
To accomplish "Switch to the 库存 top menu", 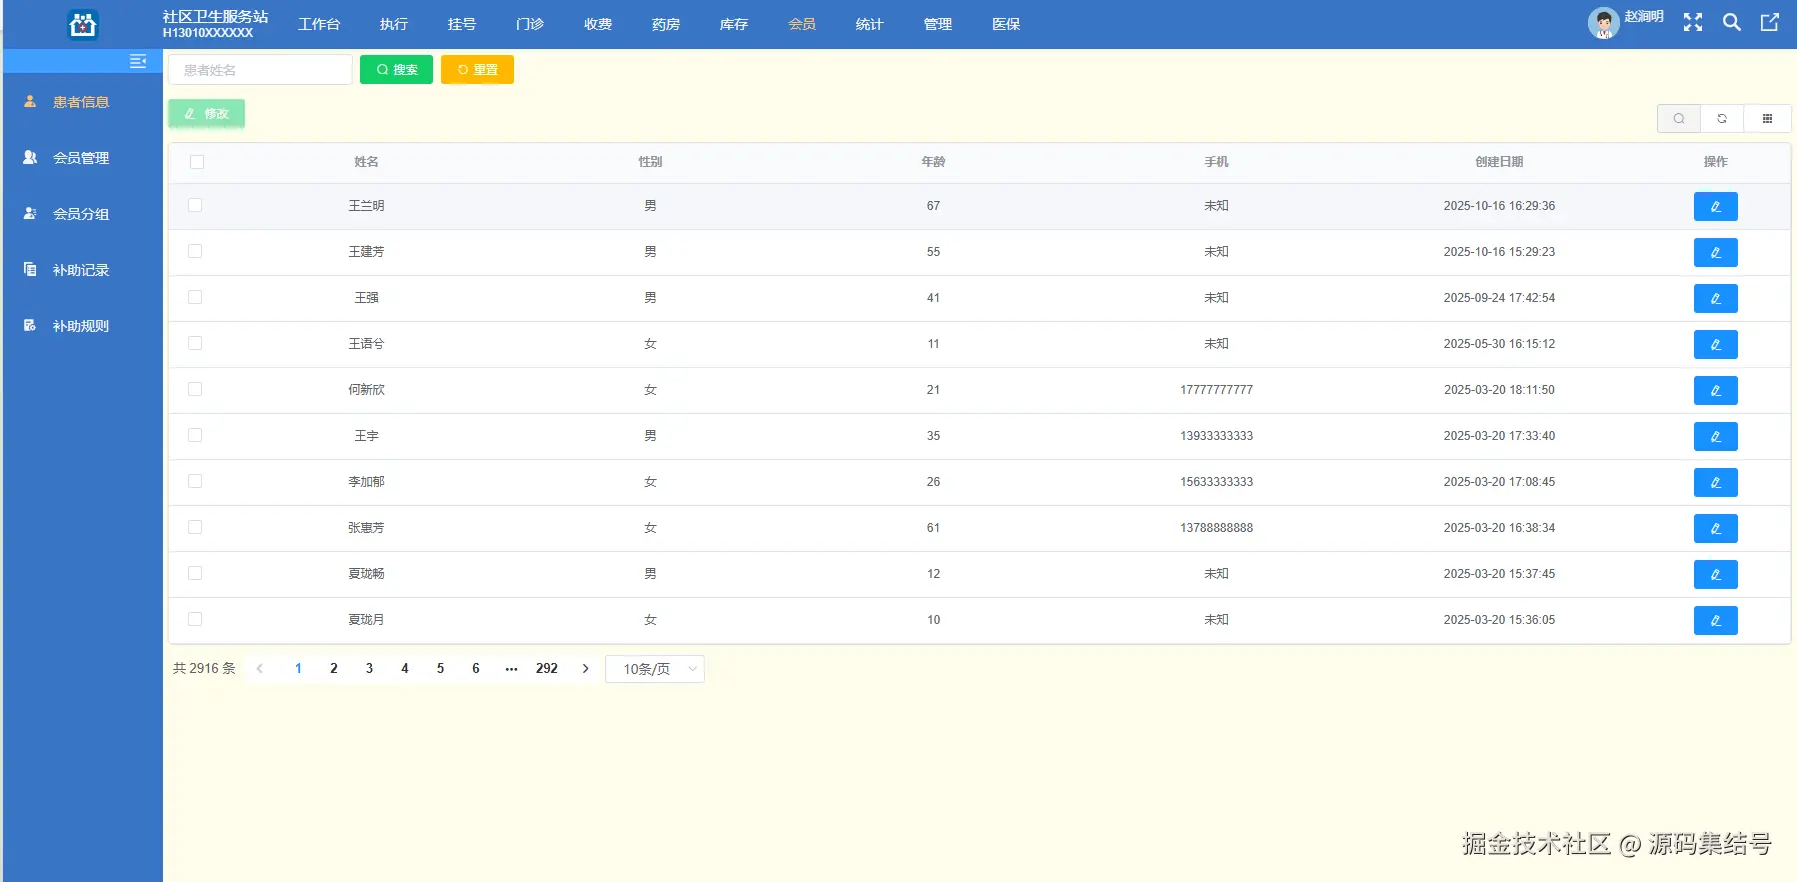I will coord(734,24).
